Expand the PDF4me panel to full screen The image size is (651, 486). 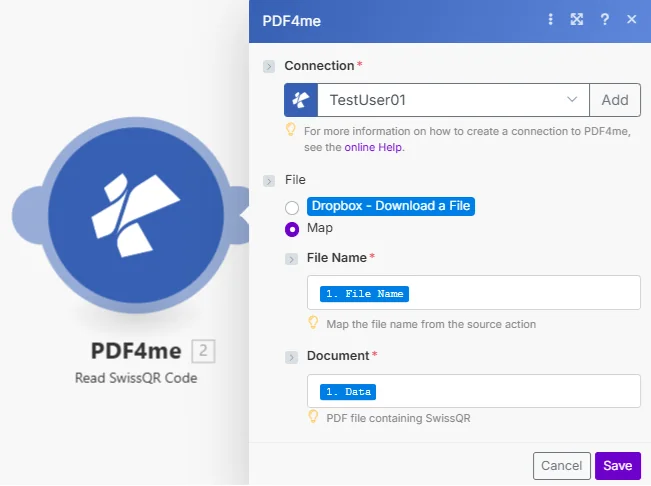[x=577, y=20]
